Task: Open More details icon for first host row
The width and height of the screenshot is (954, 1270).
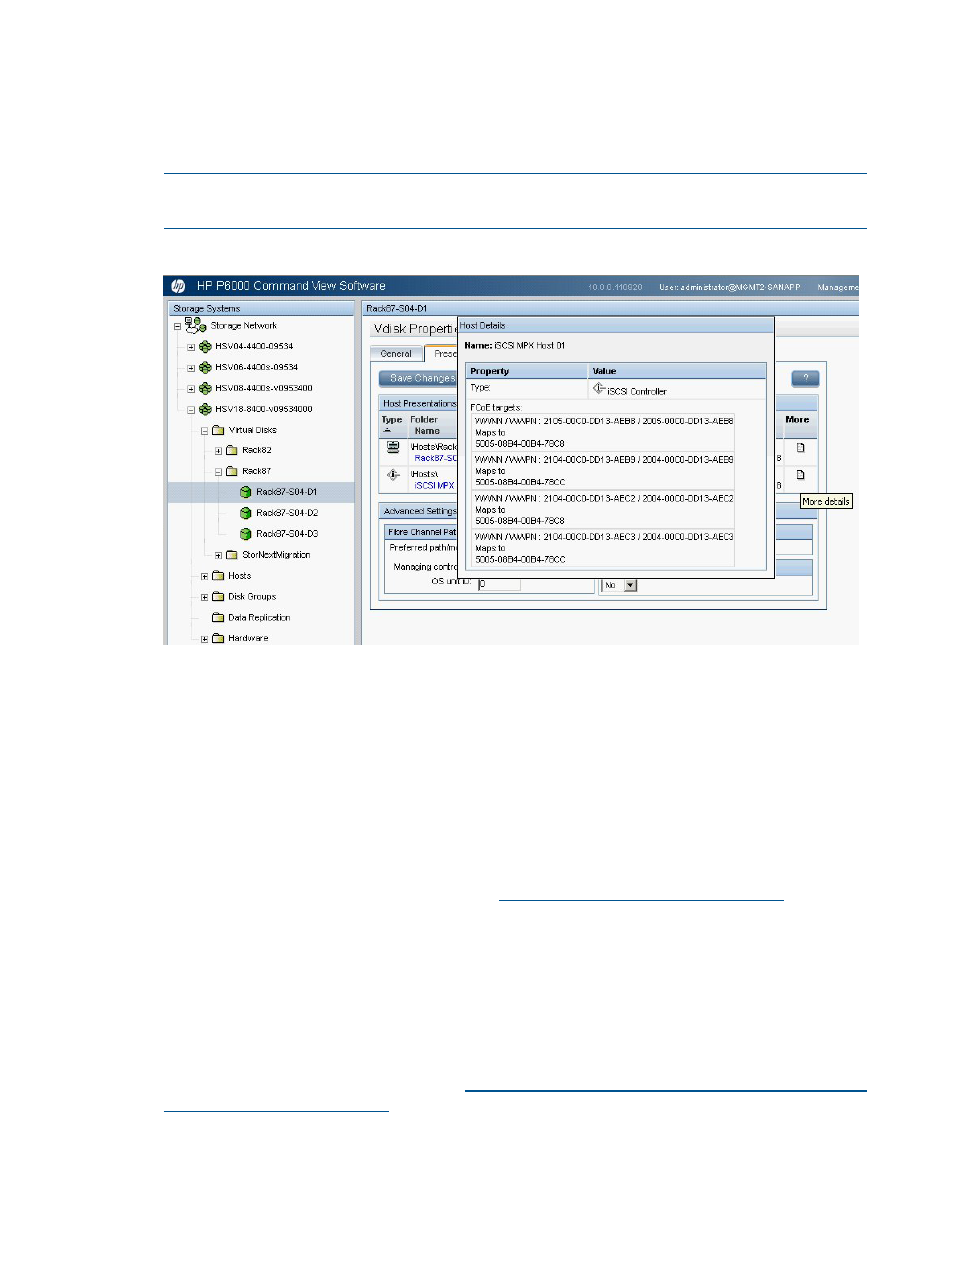Action: point(800,448)
